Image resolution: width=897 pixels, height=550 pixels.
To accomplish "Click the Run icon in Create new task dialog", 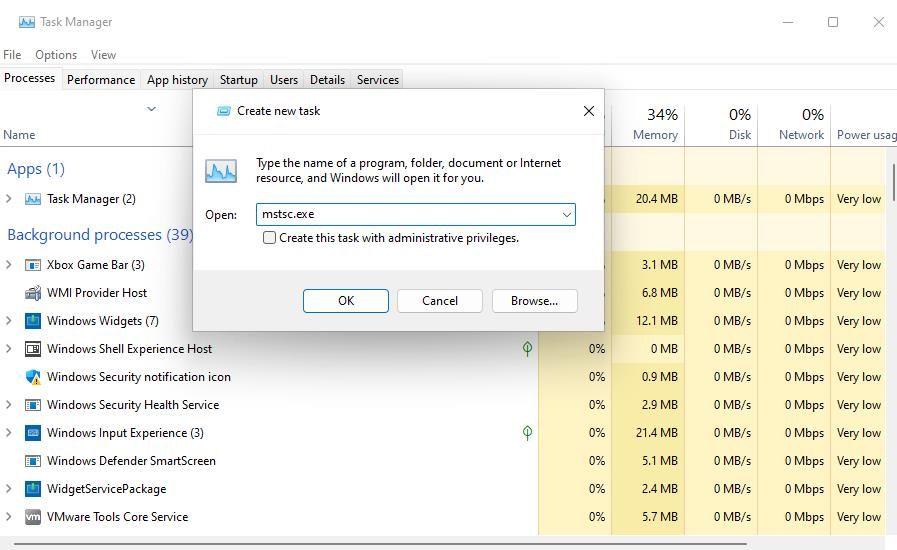I will (x=221, y=171).
